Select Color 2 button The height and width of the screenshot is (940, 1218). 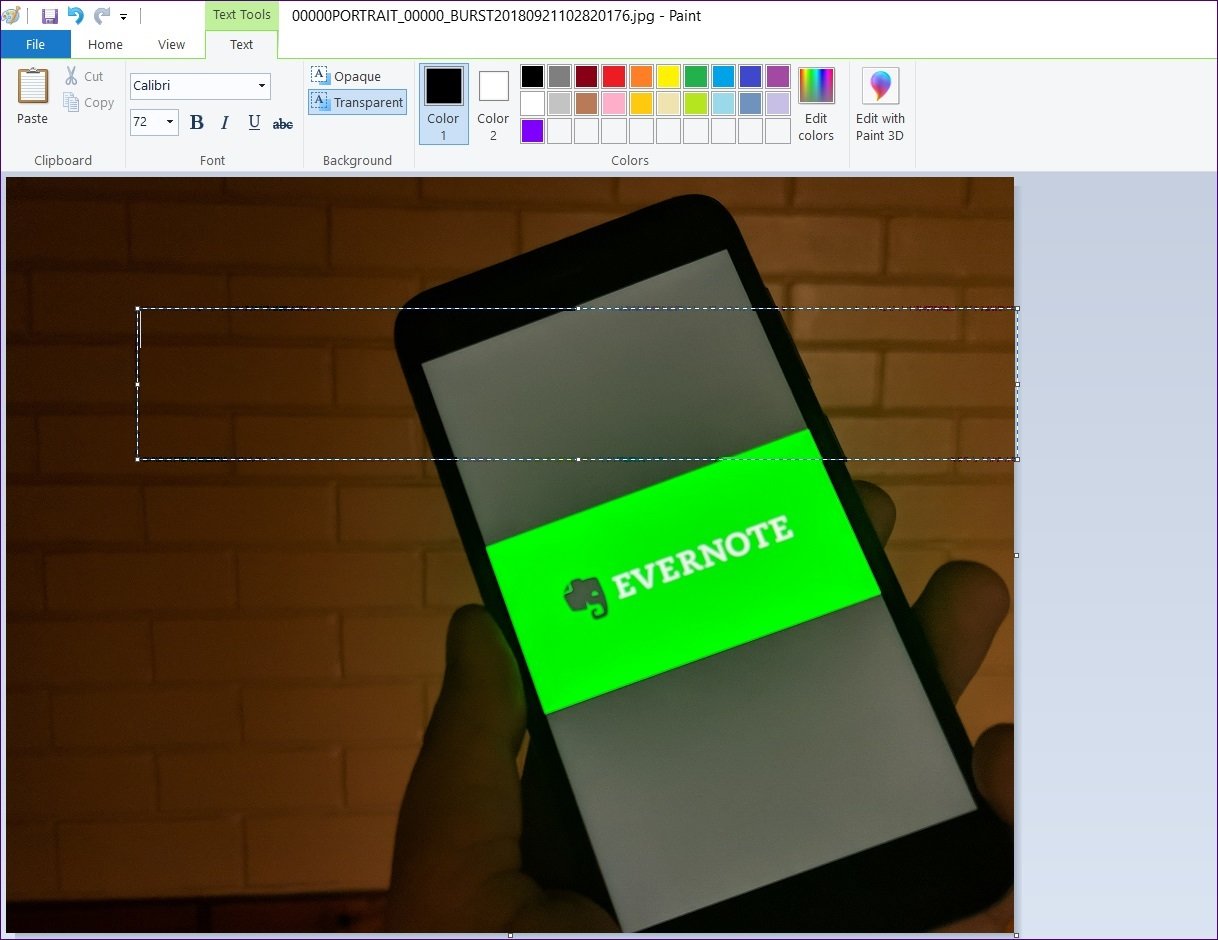tap(493, 104)
